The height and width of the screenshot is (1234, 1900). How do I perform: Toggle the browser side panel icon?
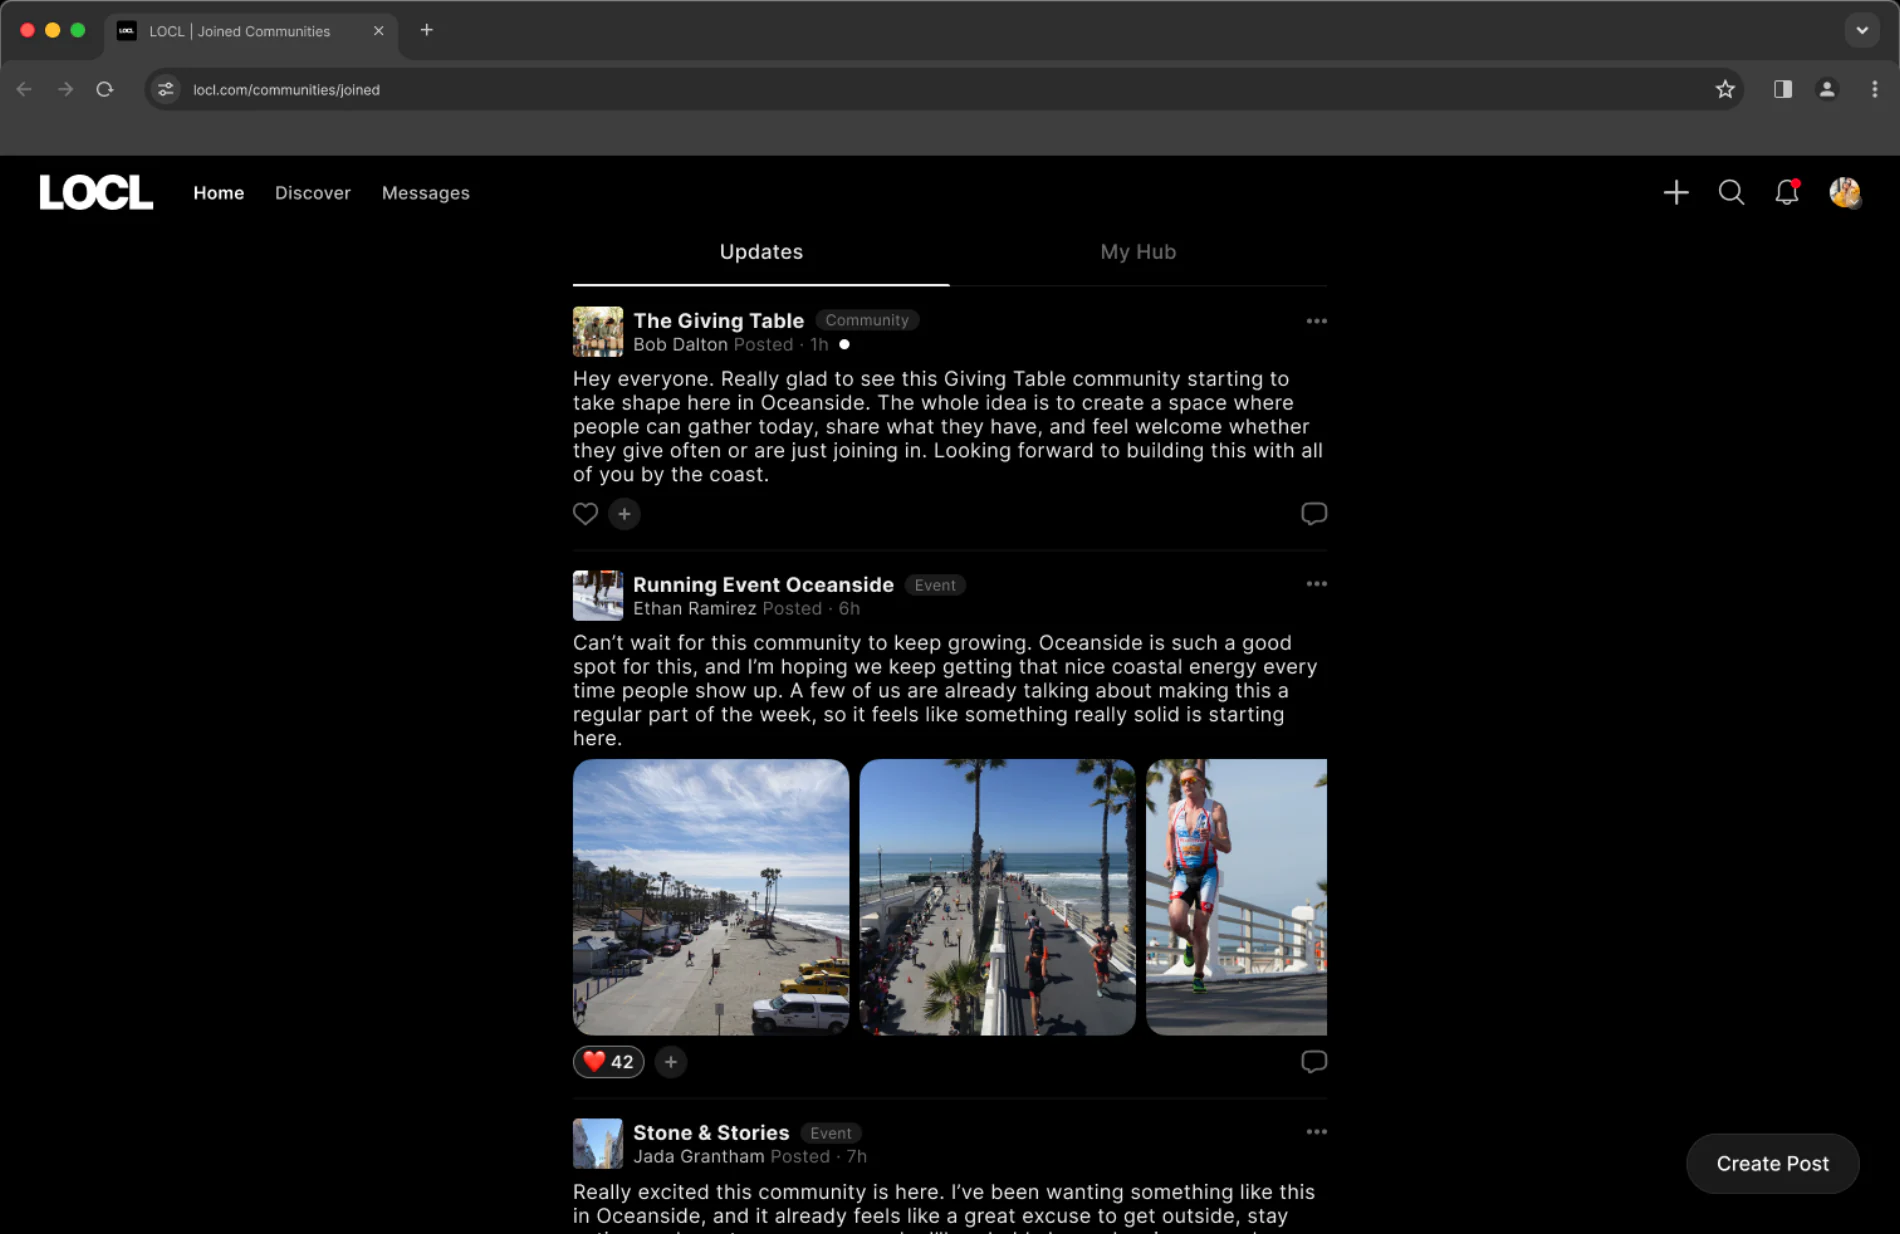[x=1783, y=89]
